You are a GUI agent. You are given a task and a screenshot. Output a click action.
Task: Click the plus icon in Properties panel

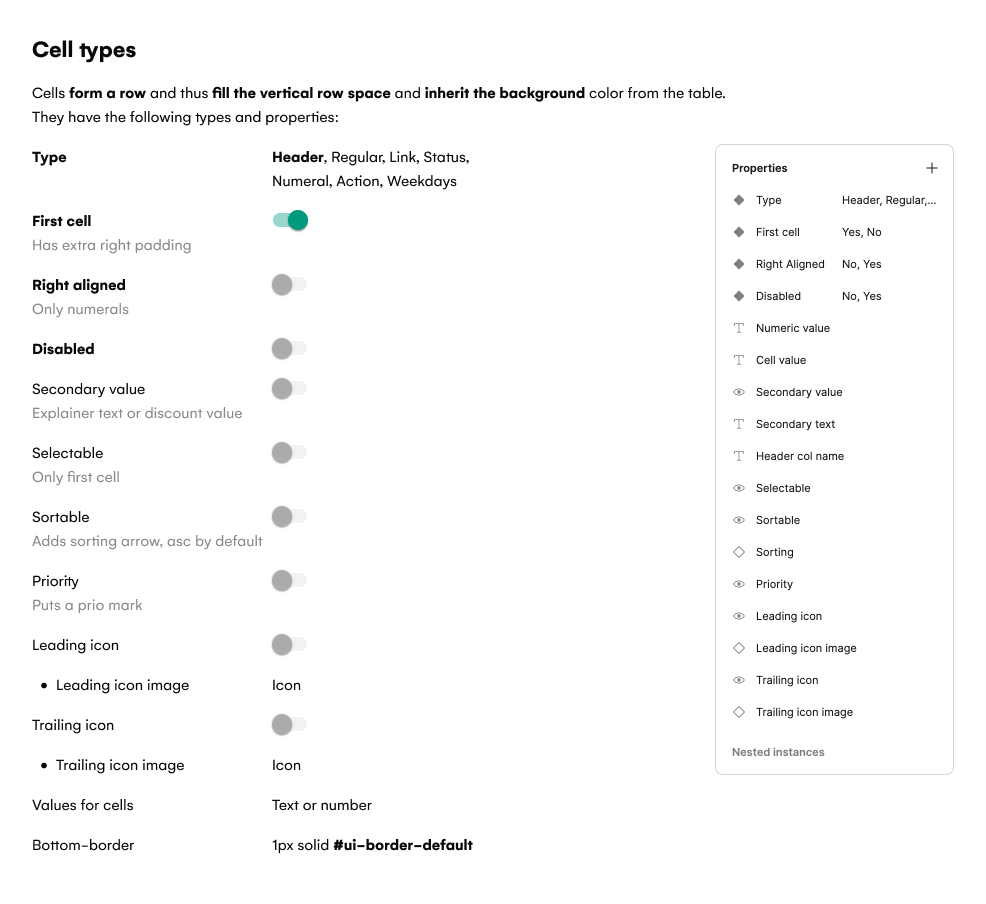tap(932, 168)
